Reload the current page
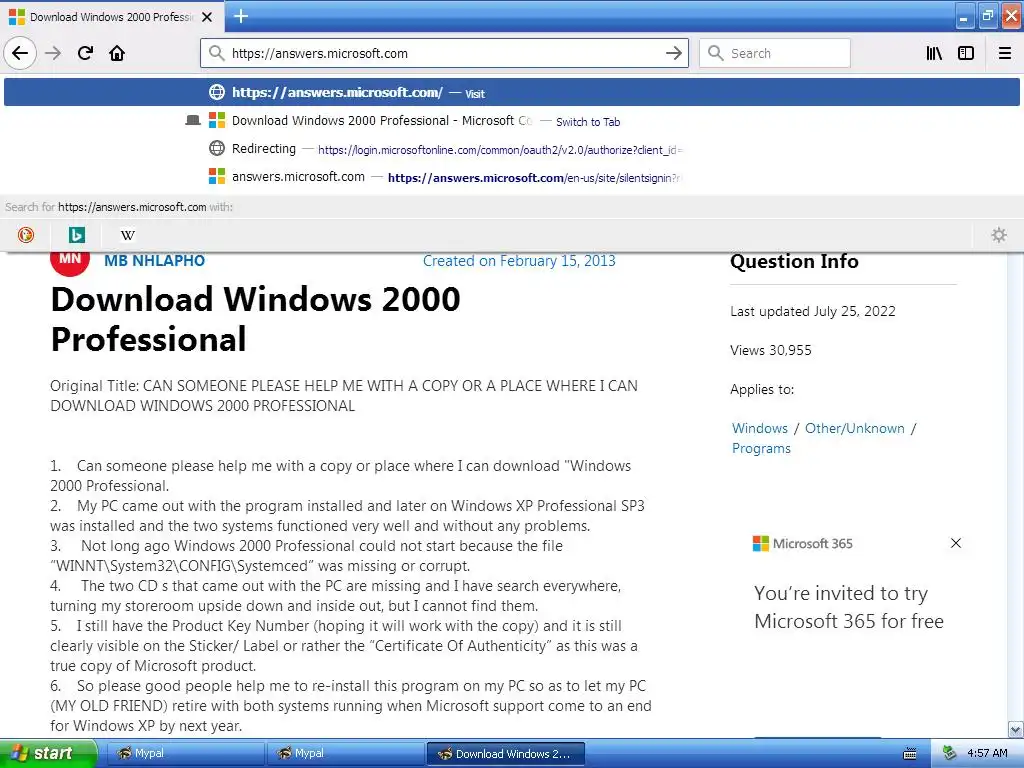1024x768 pixels. tap(85, 53)
